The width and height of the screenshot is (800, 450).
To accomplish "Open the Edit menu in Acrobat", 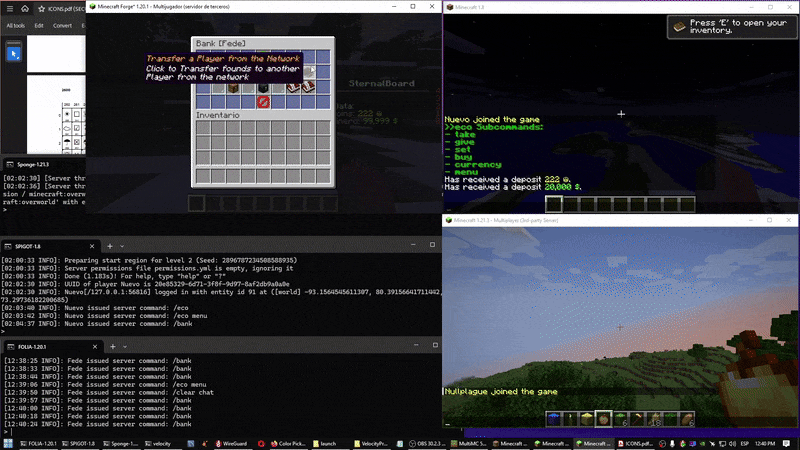I will coord(39,25).
